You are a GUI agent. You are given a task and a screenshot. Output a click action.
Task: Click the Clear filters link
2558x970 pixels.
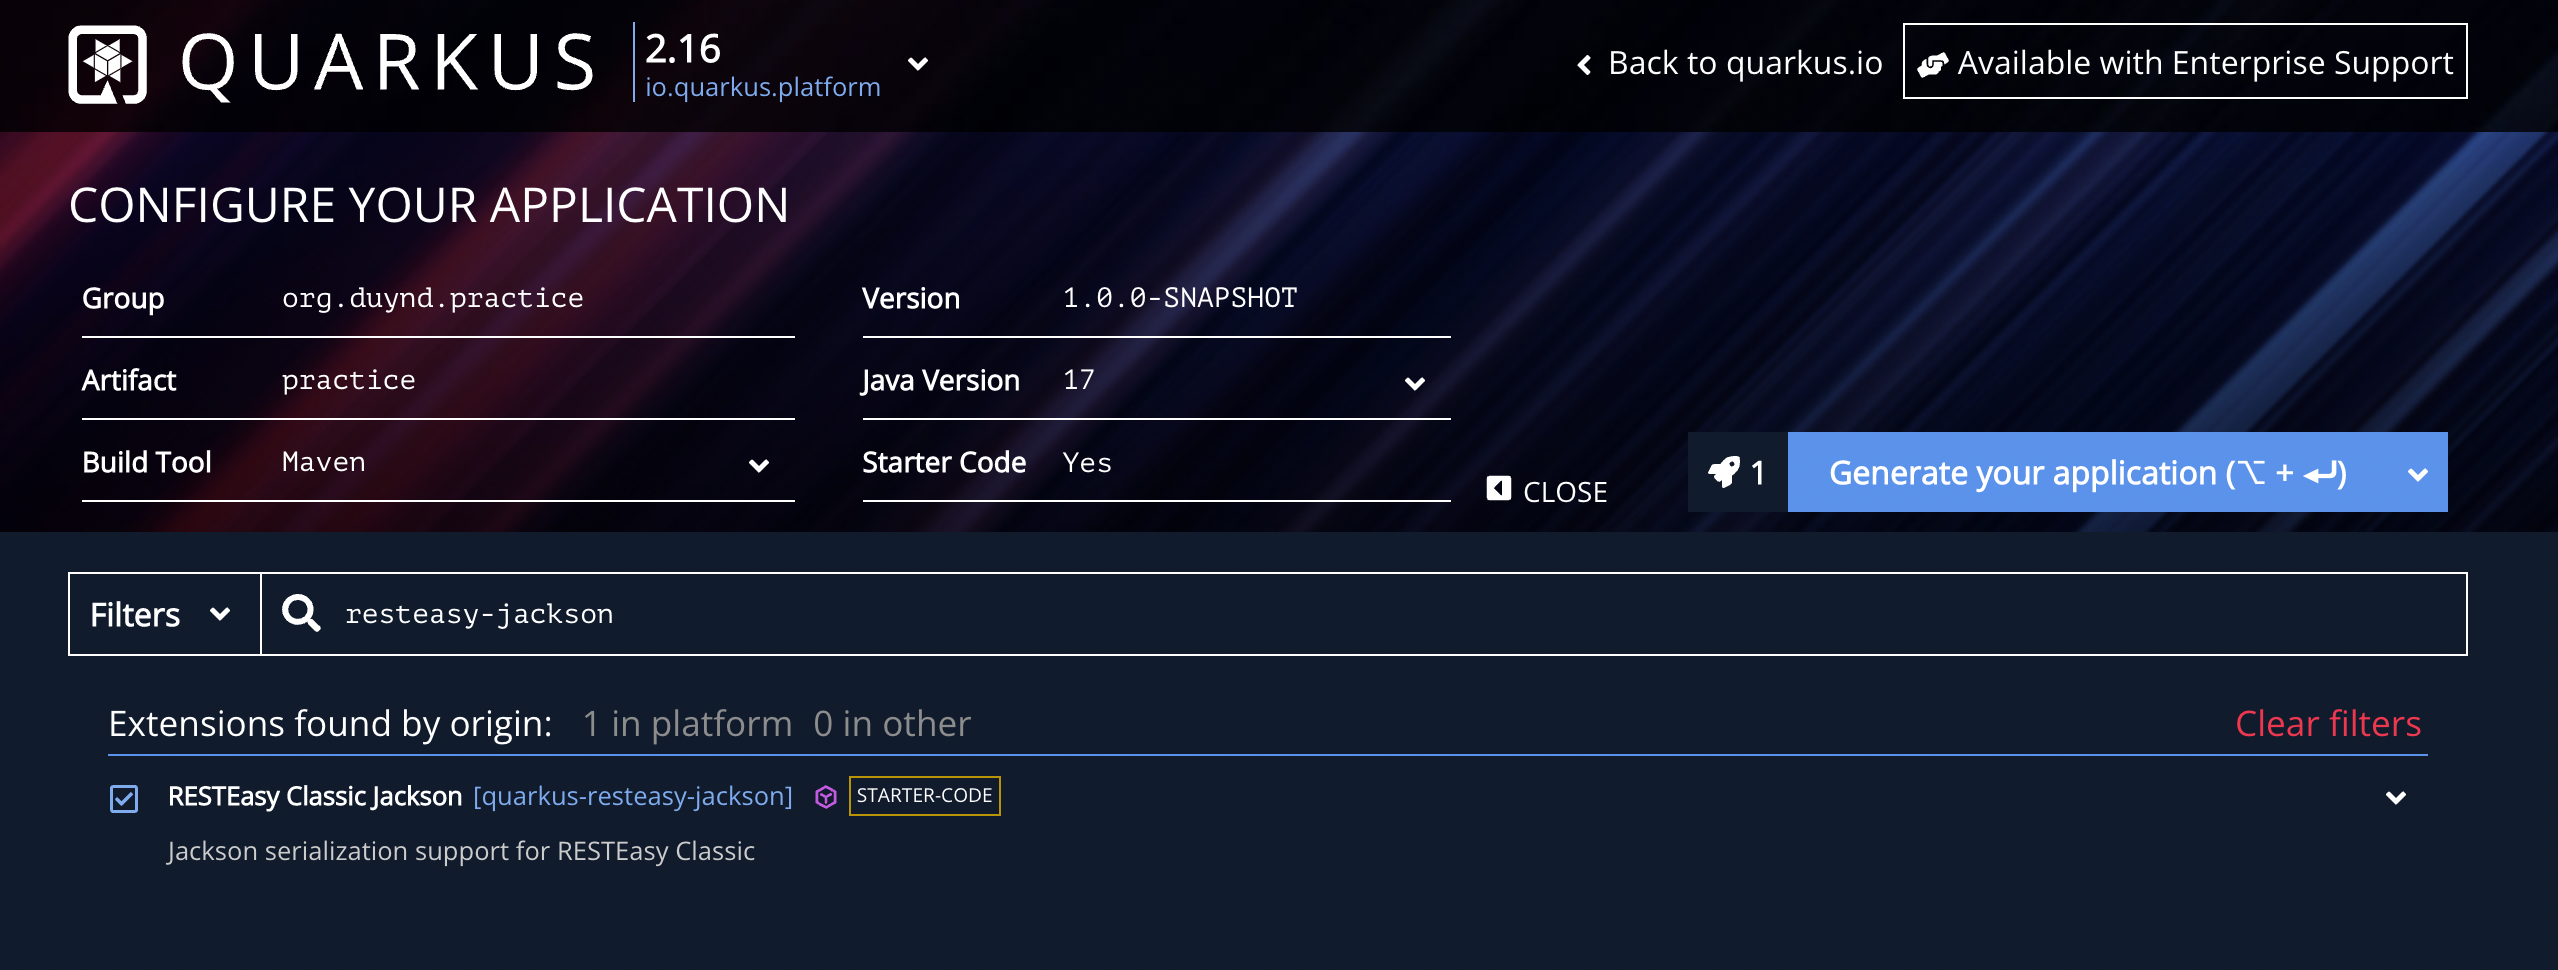(x=2328, y=723)
